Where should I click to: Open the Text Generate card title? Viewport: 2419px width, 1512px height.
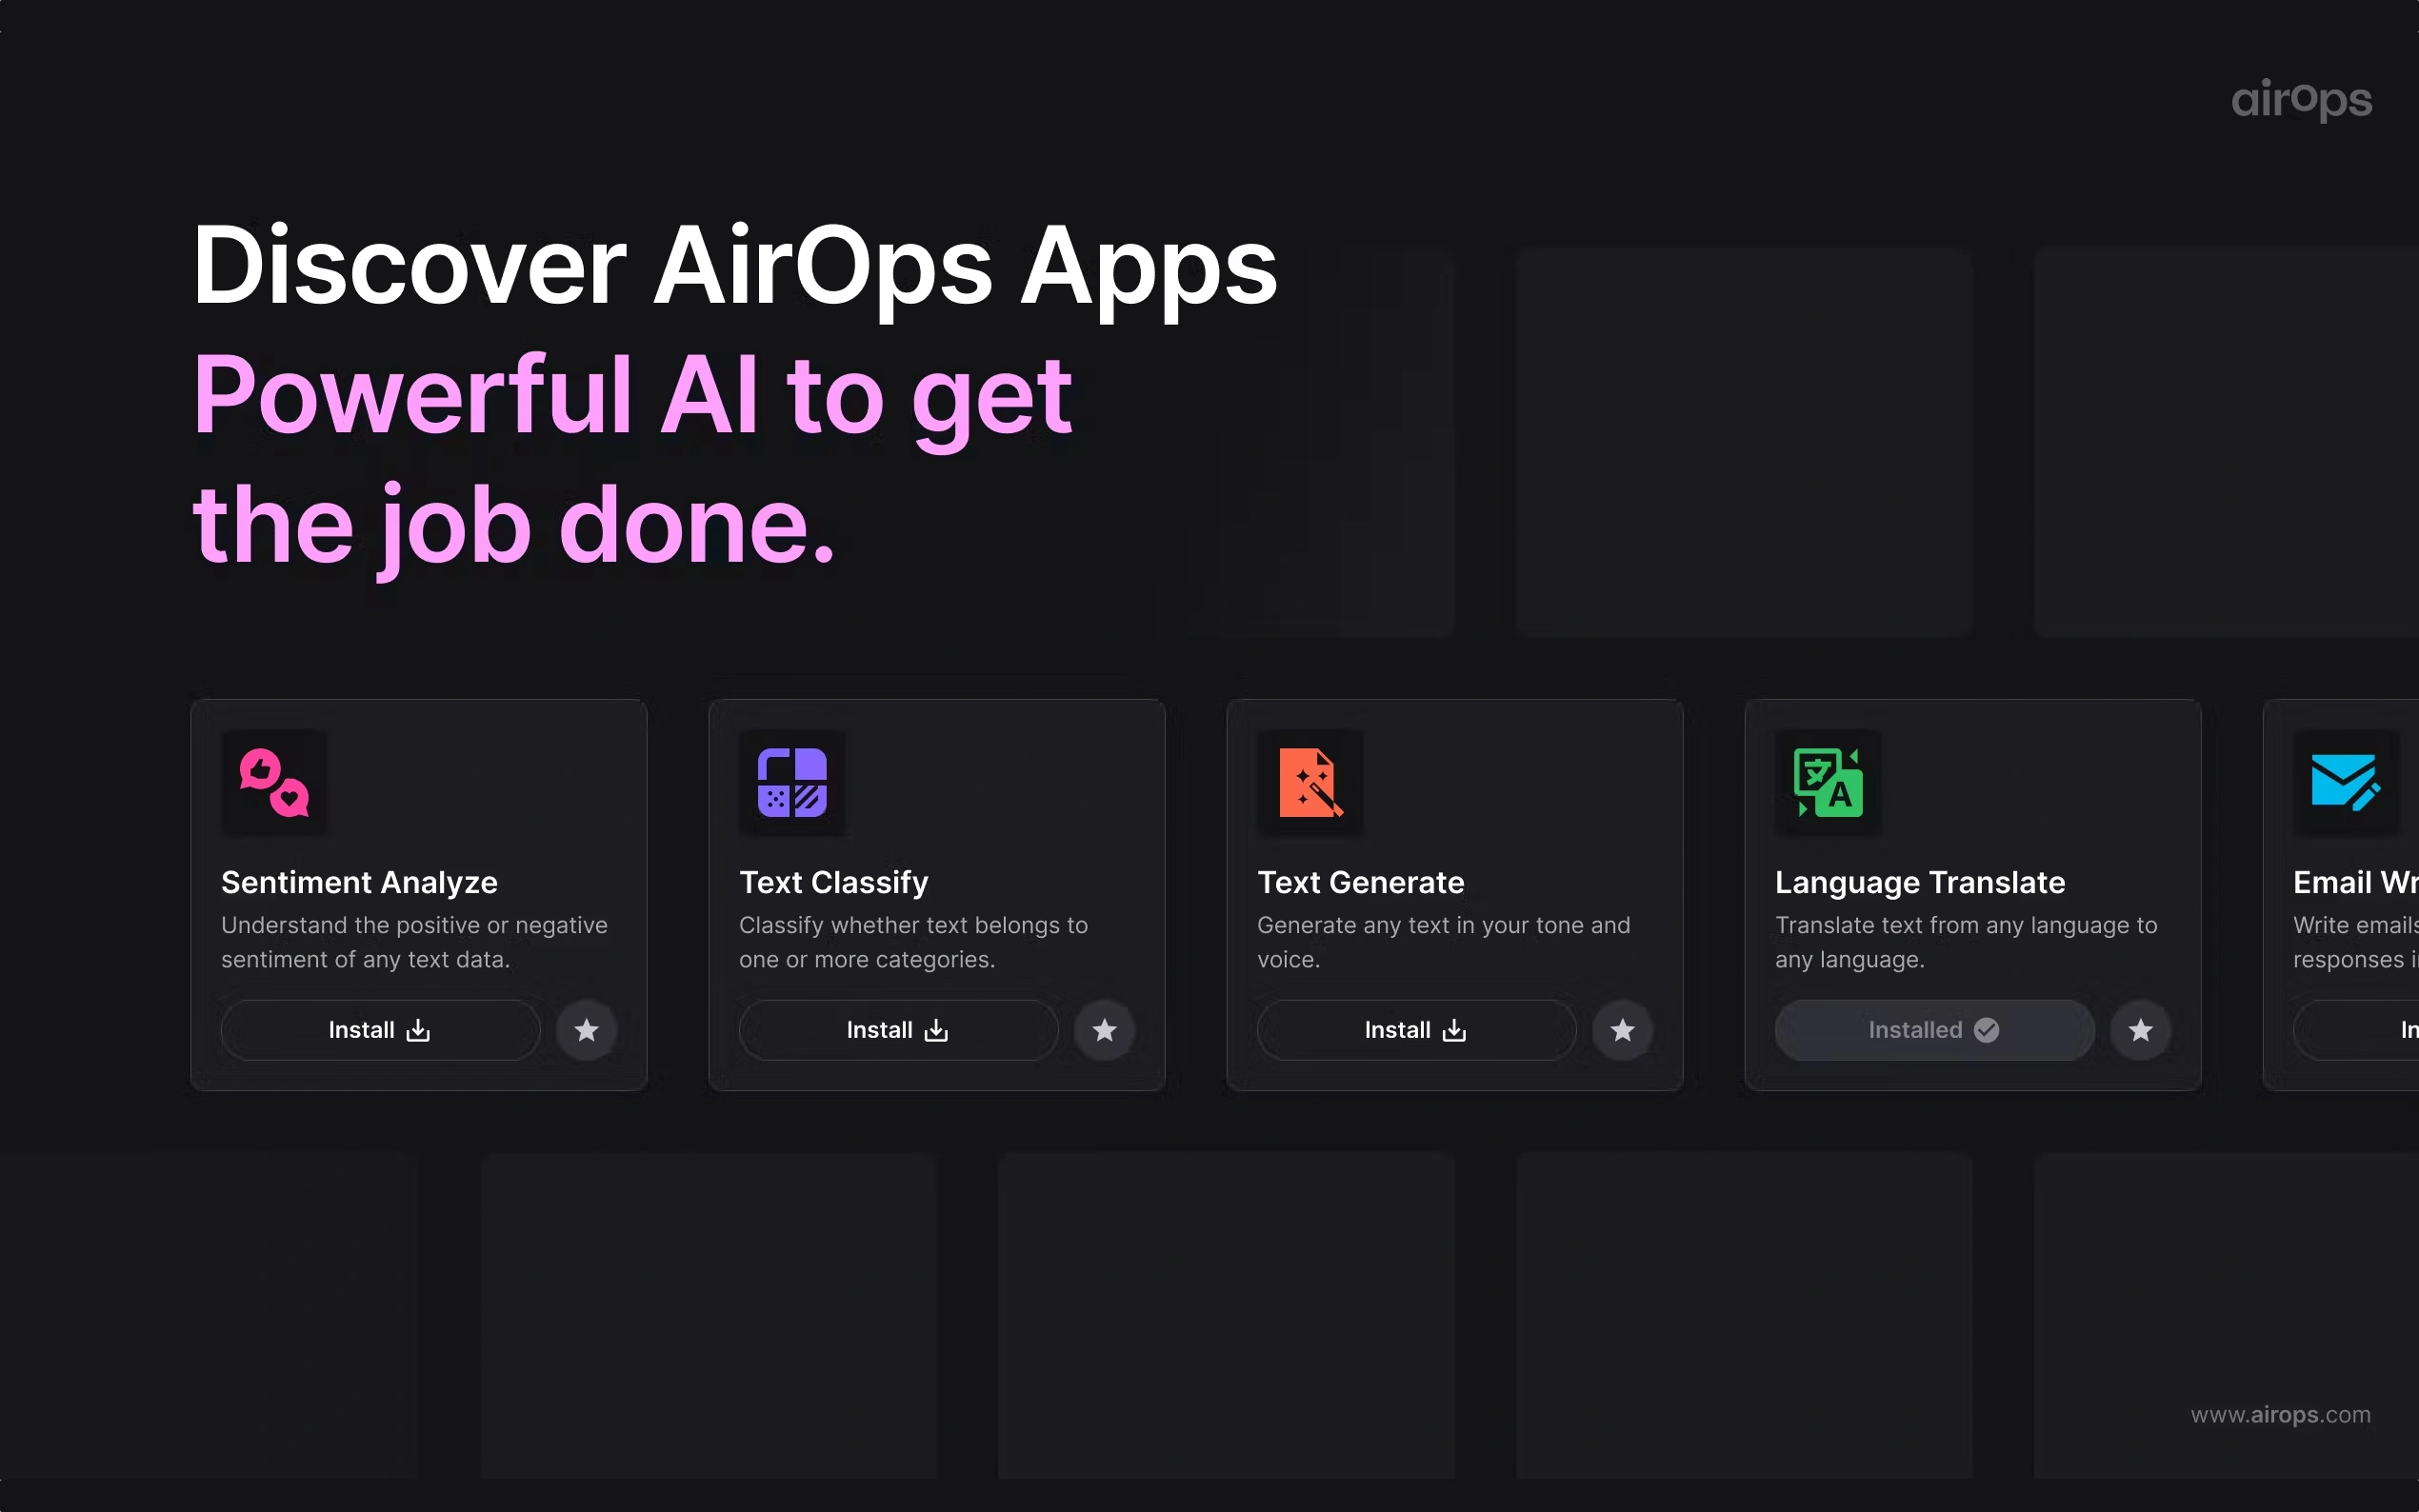coord(1360,882)
